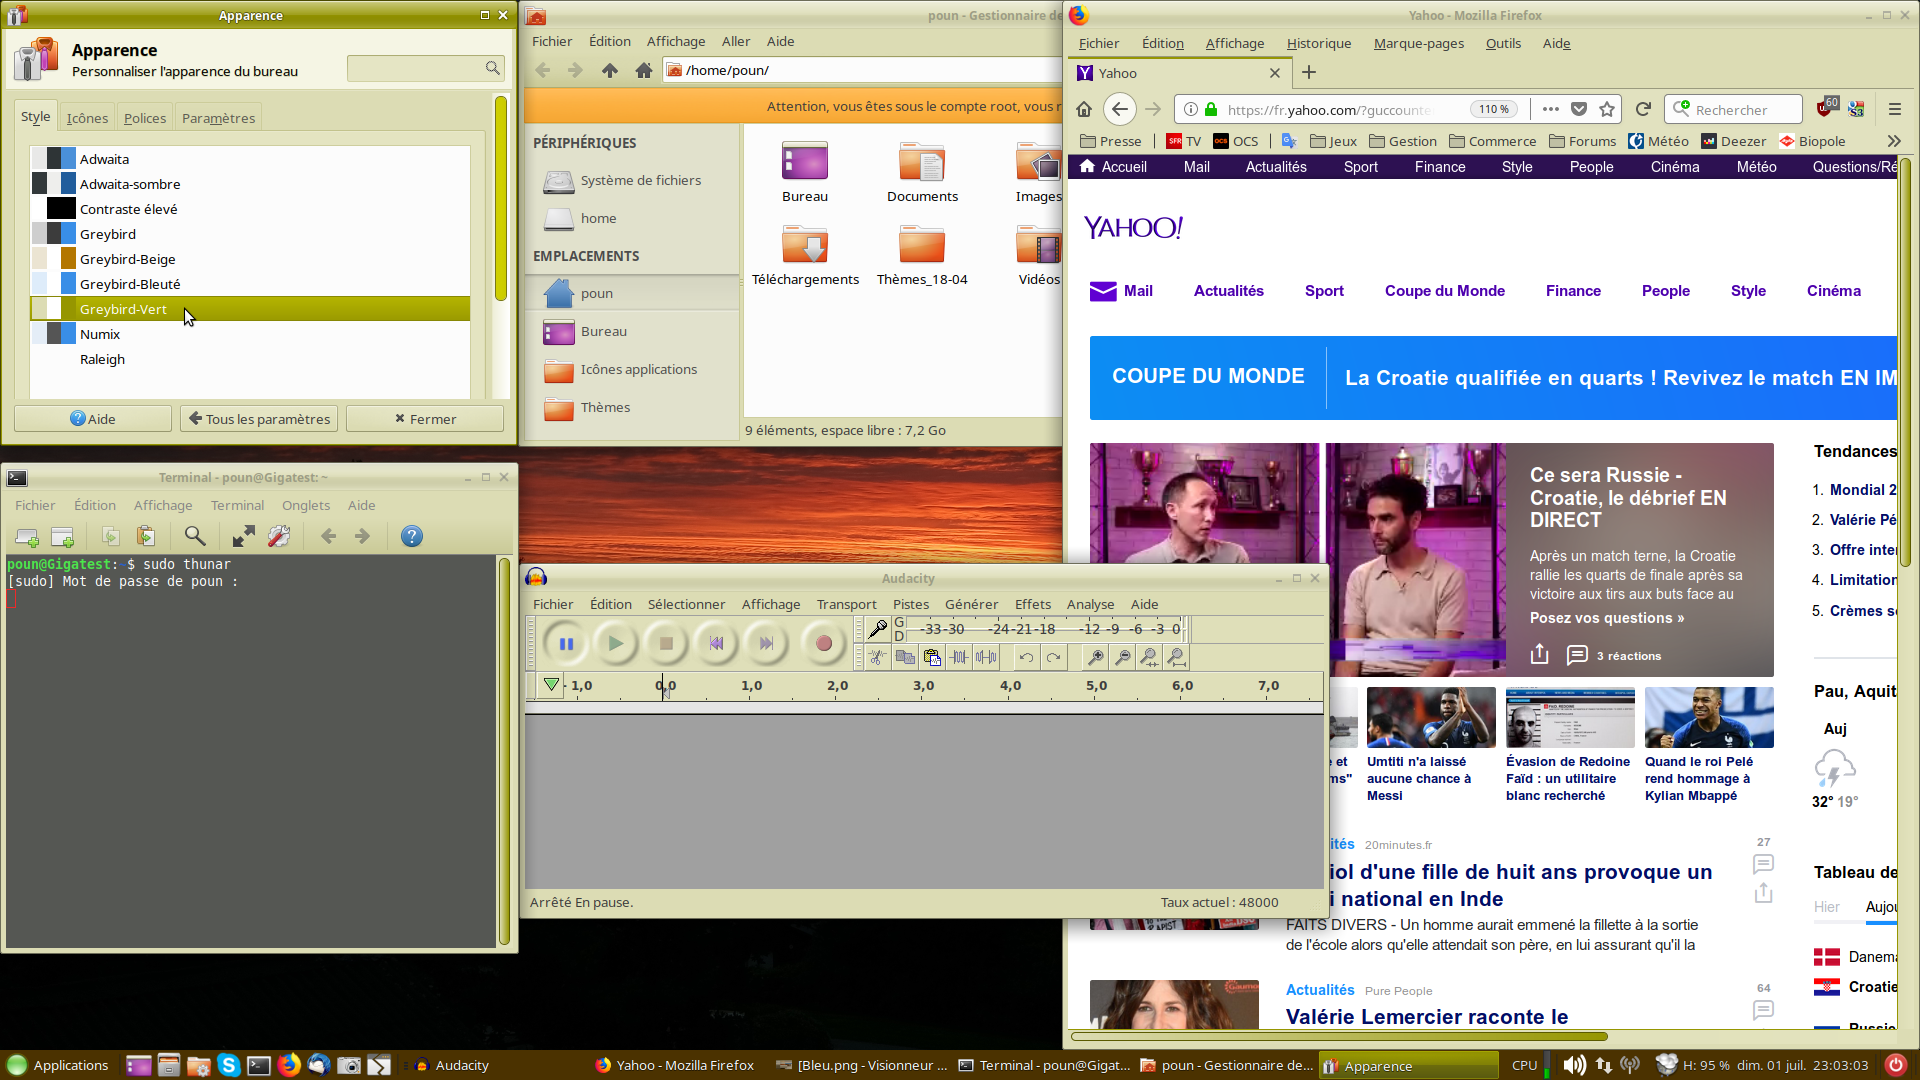
Task: Expand Firefox bookmarks toolbar overflow chevron
Action: pyautogui.click(x=1893, y=141)
